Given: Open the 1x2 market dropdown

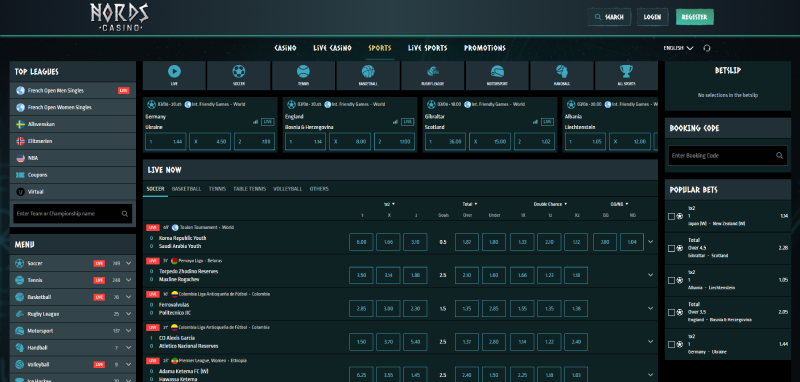Looking at the screenshot, I should pyautogui.click(x=389, y=204).
